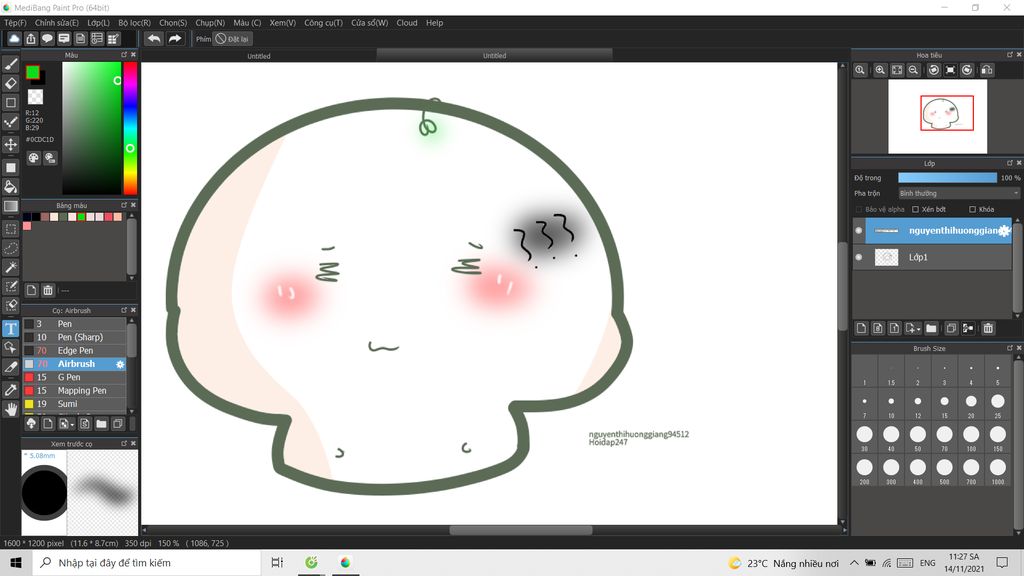
Task: Click the rainbow hue slider
Action: coord(130,128)
